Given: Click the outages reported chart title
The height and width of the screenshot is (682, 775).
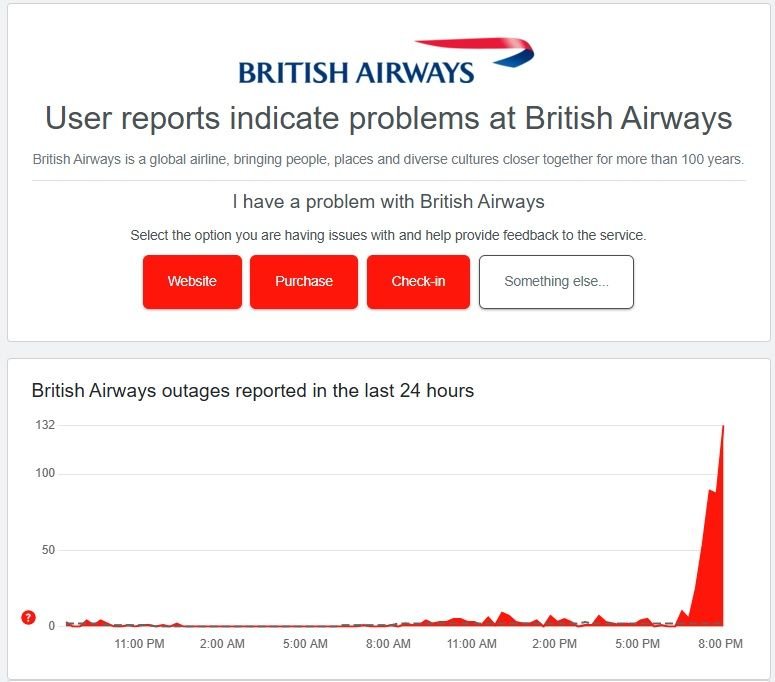Looking at the screenshot, I should (253, 390).
